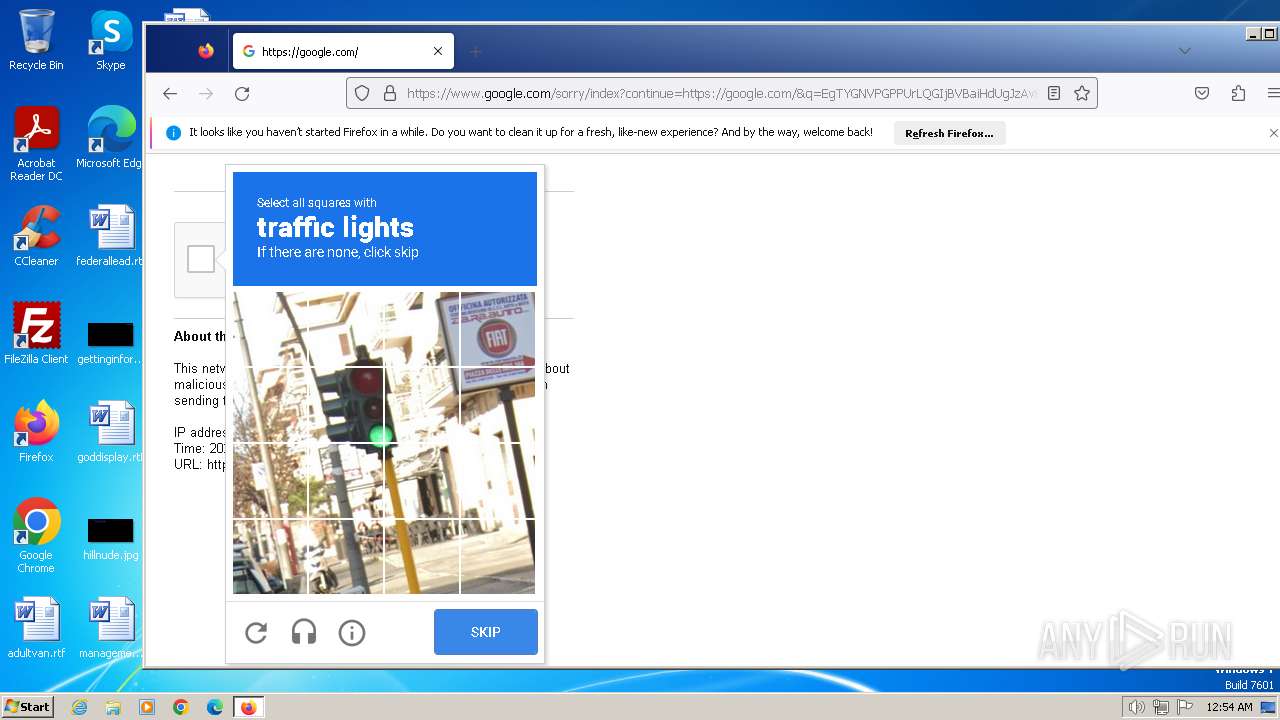Open CCleaner desktop shortcut
This screenshot has width=1280, height=720.
[x=36, y=236]
